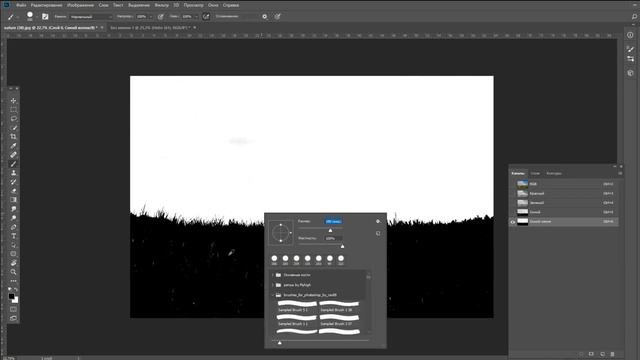Toggle Quick Mask mode
640x360 pixels.
(13, 309)
